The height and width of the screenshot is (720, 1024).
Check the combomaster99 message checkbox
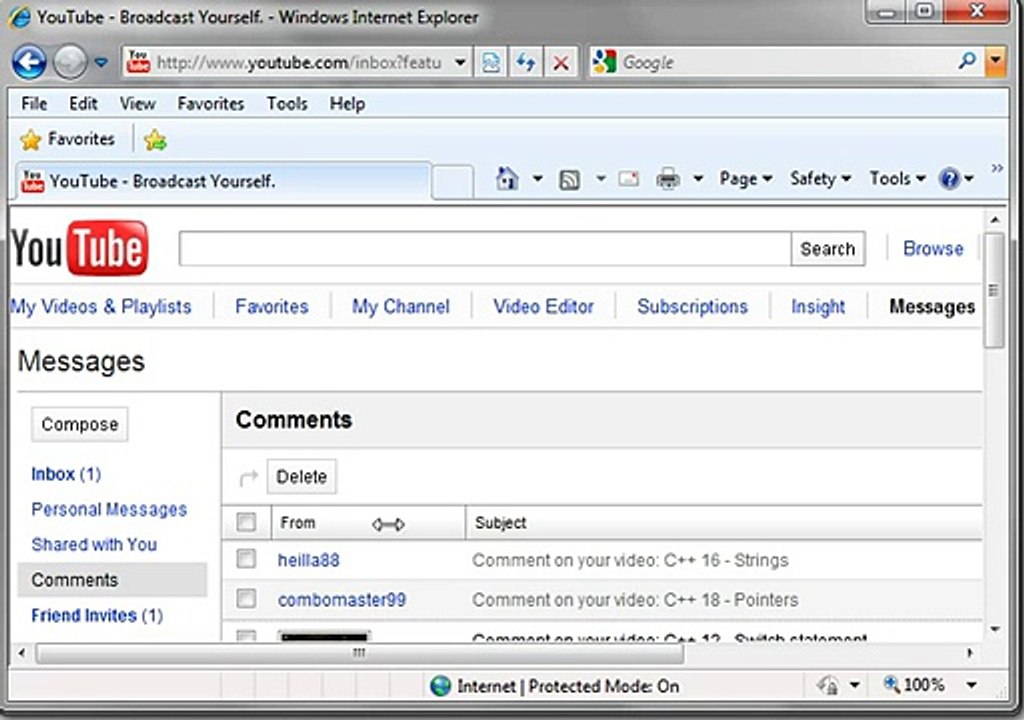pos(246,598)
